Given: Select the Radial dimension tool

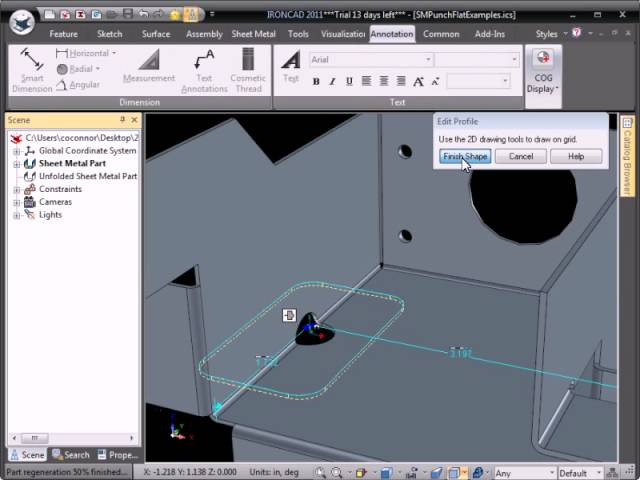Looking at the screenshot, I should tap(75, 69).
